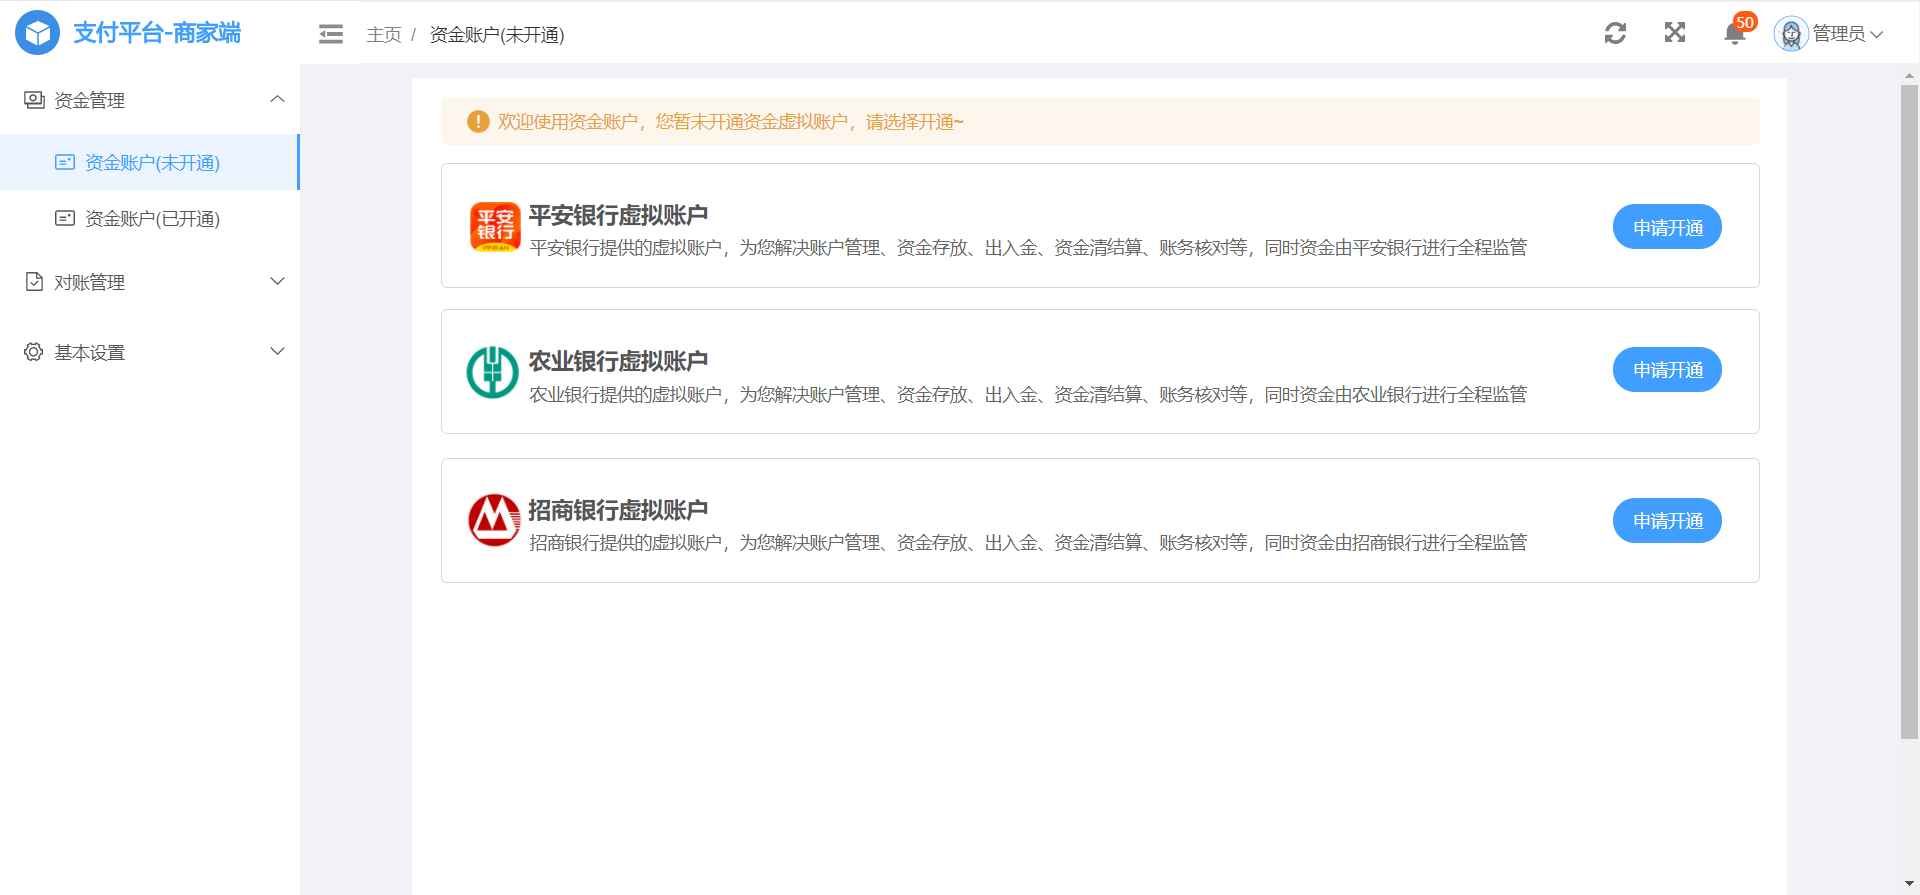Click the breadcrumb 资金账户(未开通) label
Image resolution: width=1920 pixels, height=895 pixels.
497,35
